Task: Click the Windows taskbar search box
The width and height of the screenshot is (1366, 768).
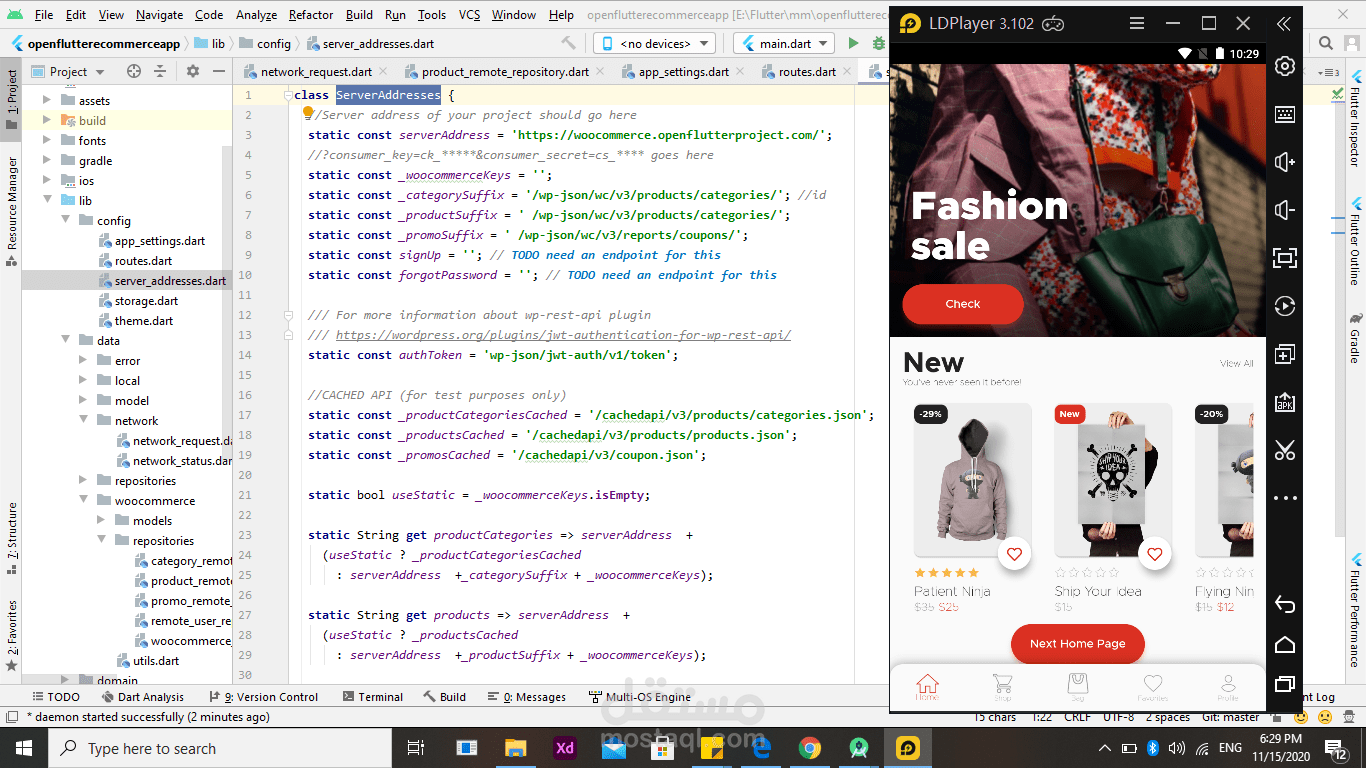Action: tap(218, 748)
